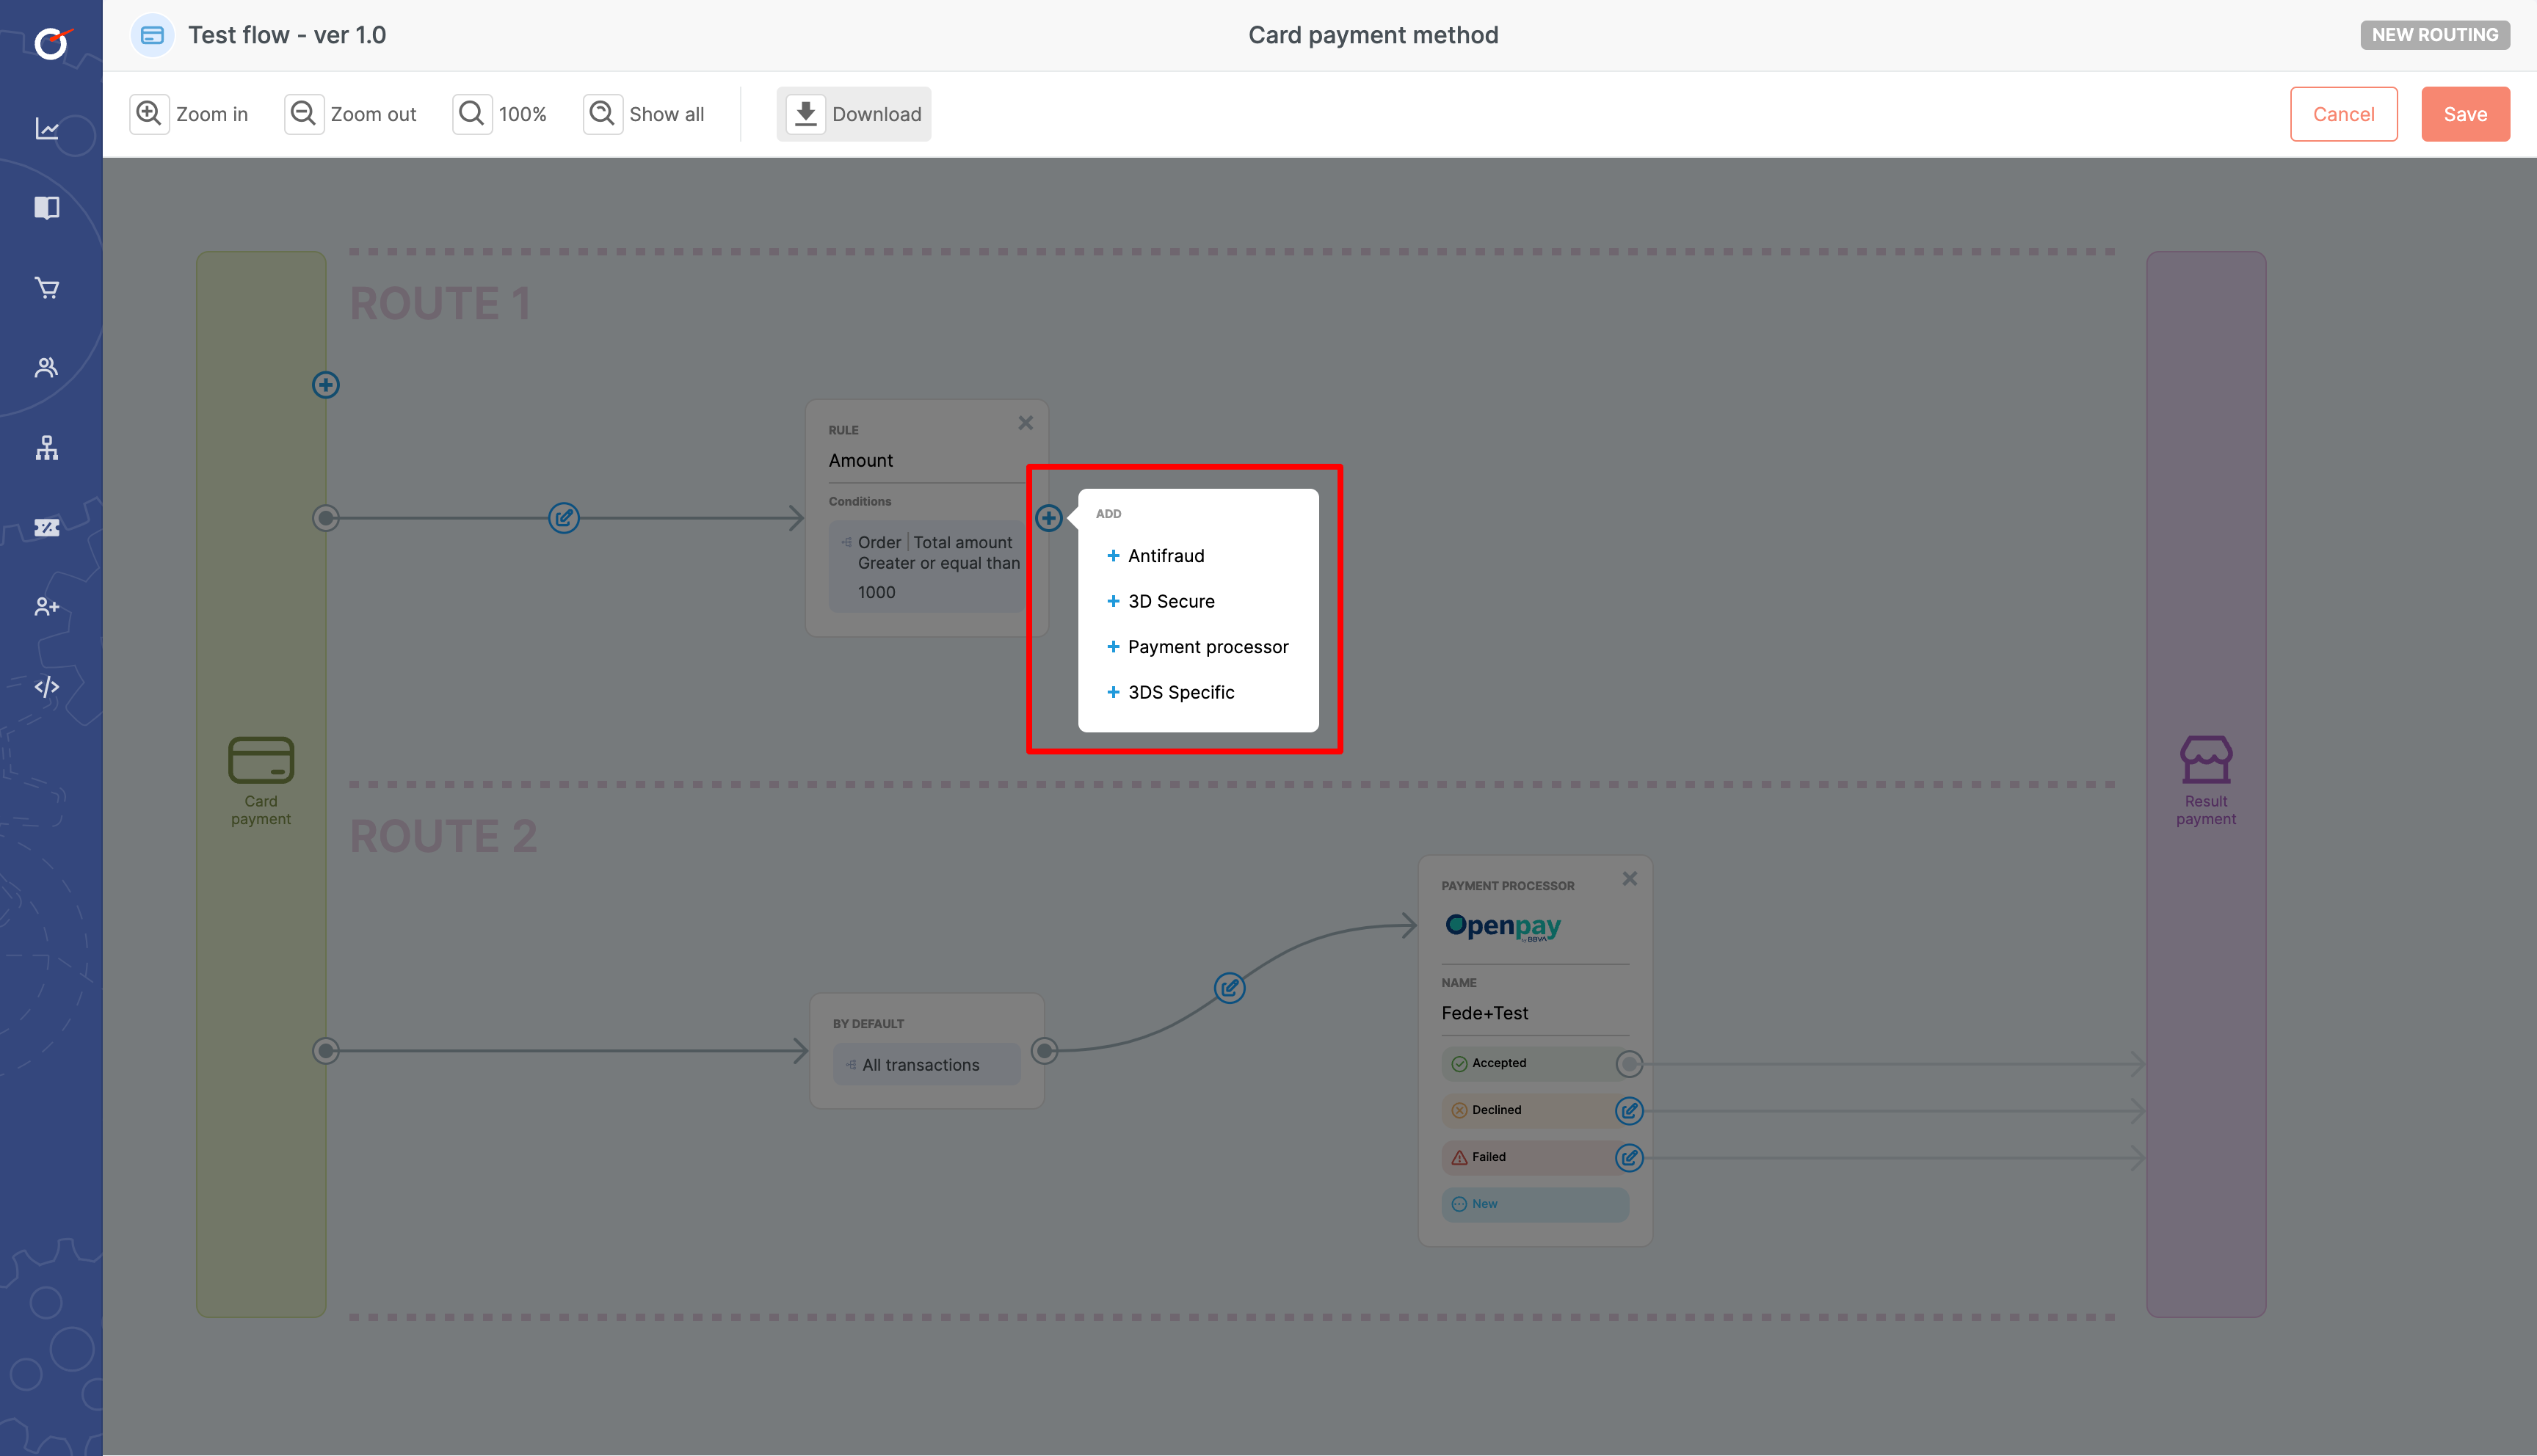The image size is (2537, 1456).
Task: Open the coupon ticket sidebar icon
Action: click(47, 527)
